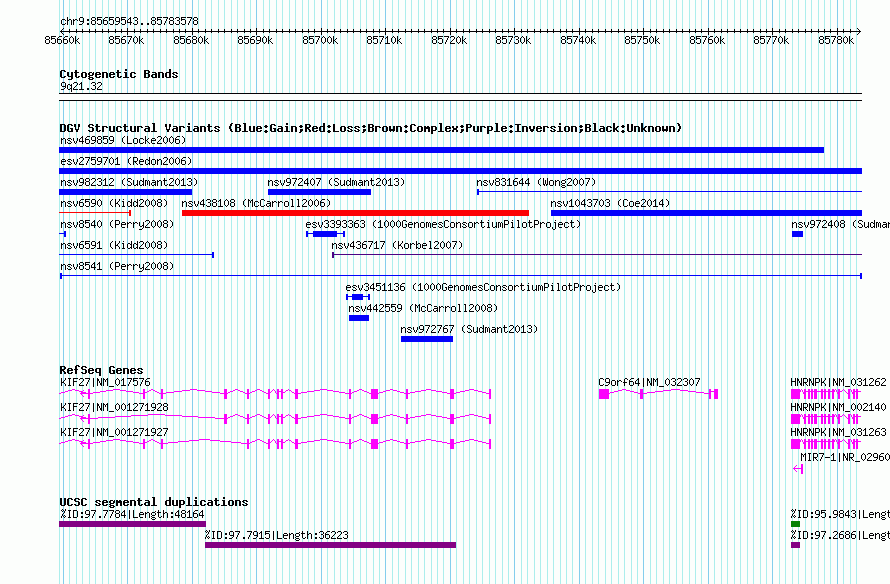890x584 pixels.
Task: Click the HNRNPK|NM_031263 transcript label
Action: pos(838,432)
